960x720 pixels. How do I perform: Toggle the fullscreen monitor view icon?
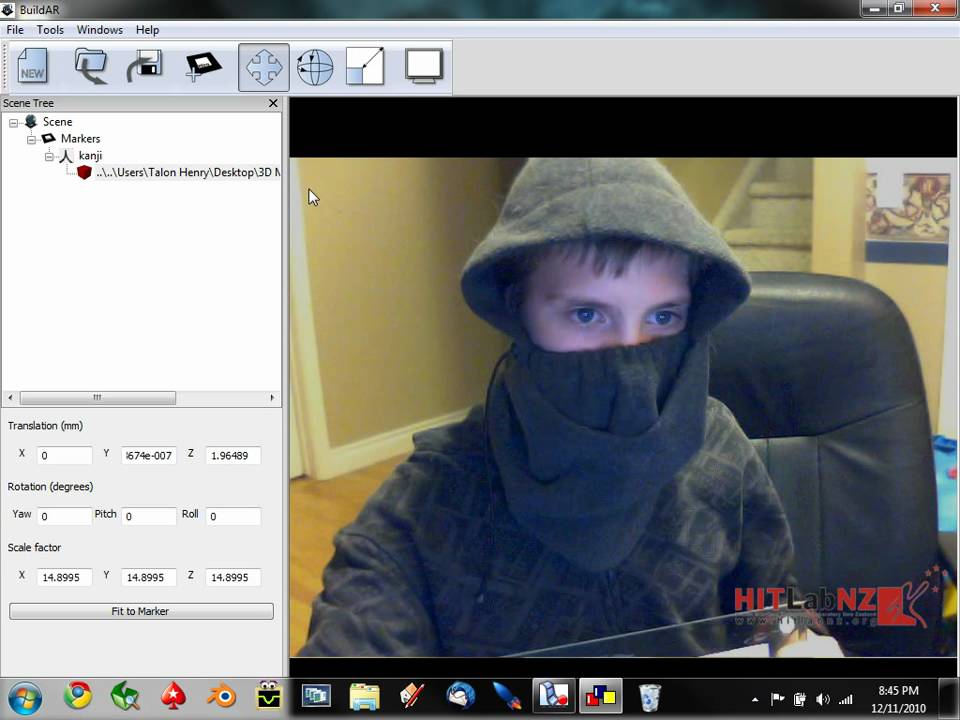(424, 66)
